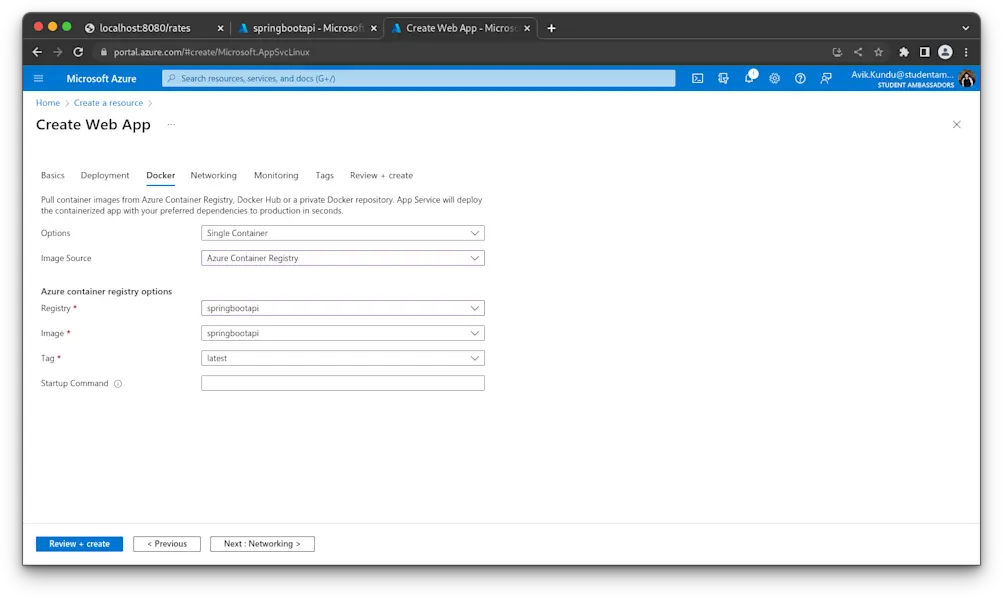Open the Azure help menu
This screenshot has height=598, width=1003.
coord(799,77)
